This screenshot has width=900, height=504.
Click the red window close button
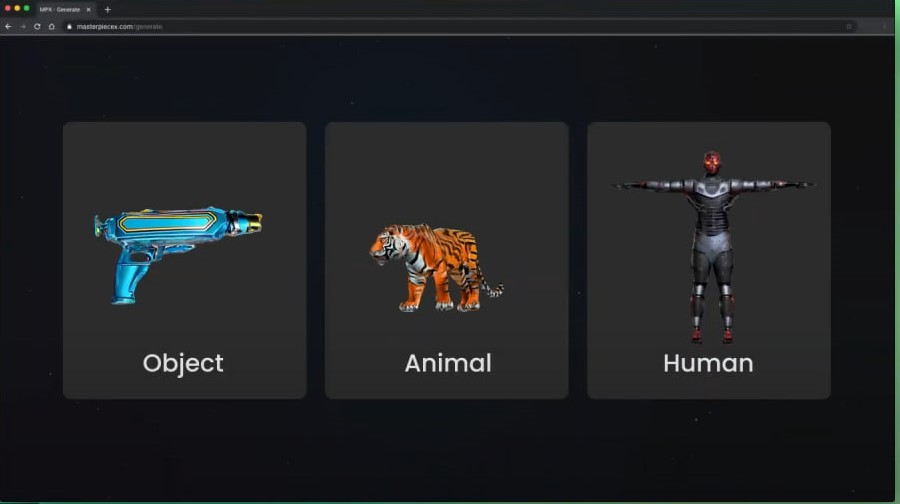(x=8, y=9)
